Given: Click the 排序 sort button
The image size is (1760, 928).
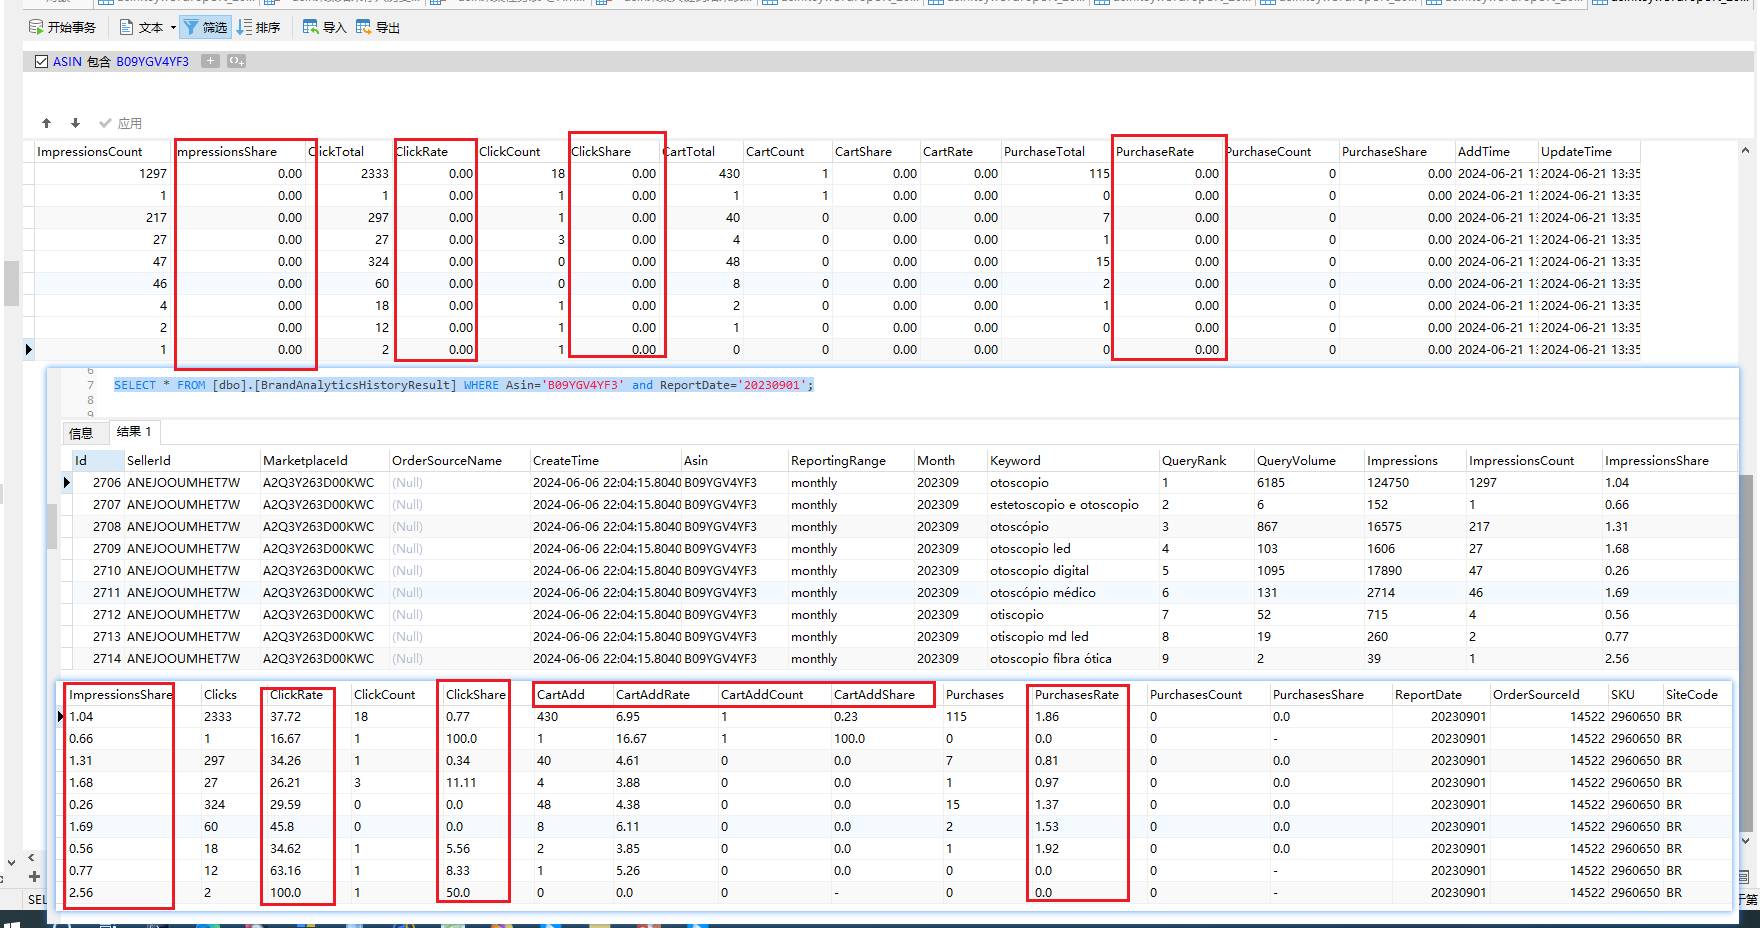Looking at the screenshot, I should pos(258,27).
